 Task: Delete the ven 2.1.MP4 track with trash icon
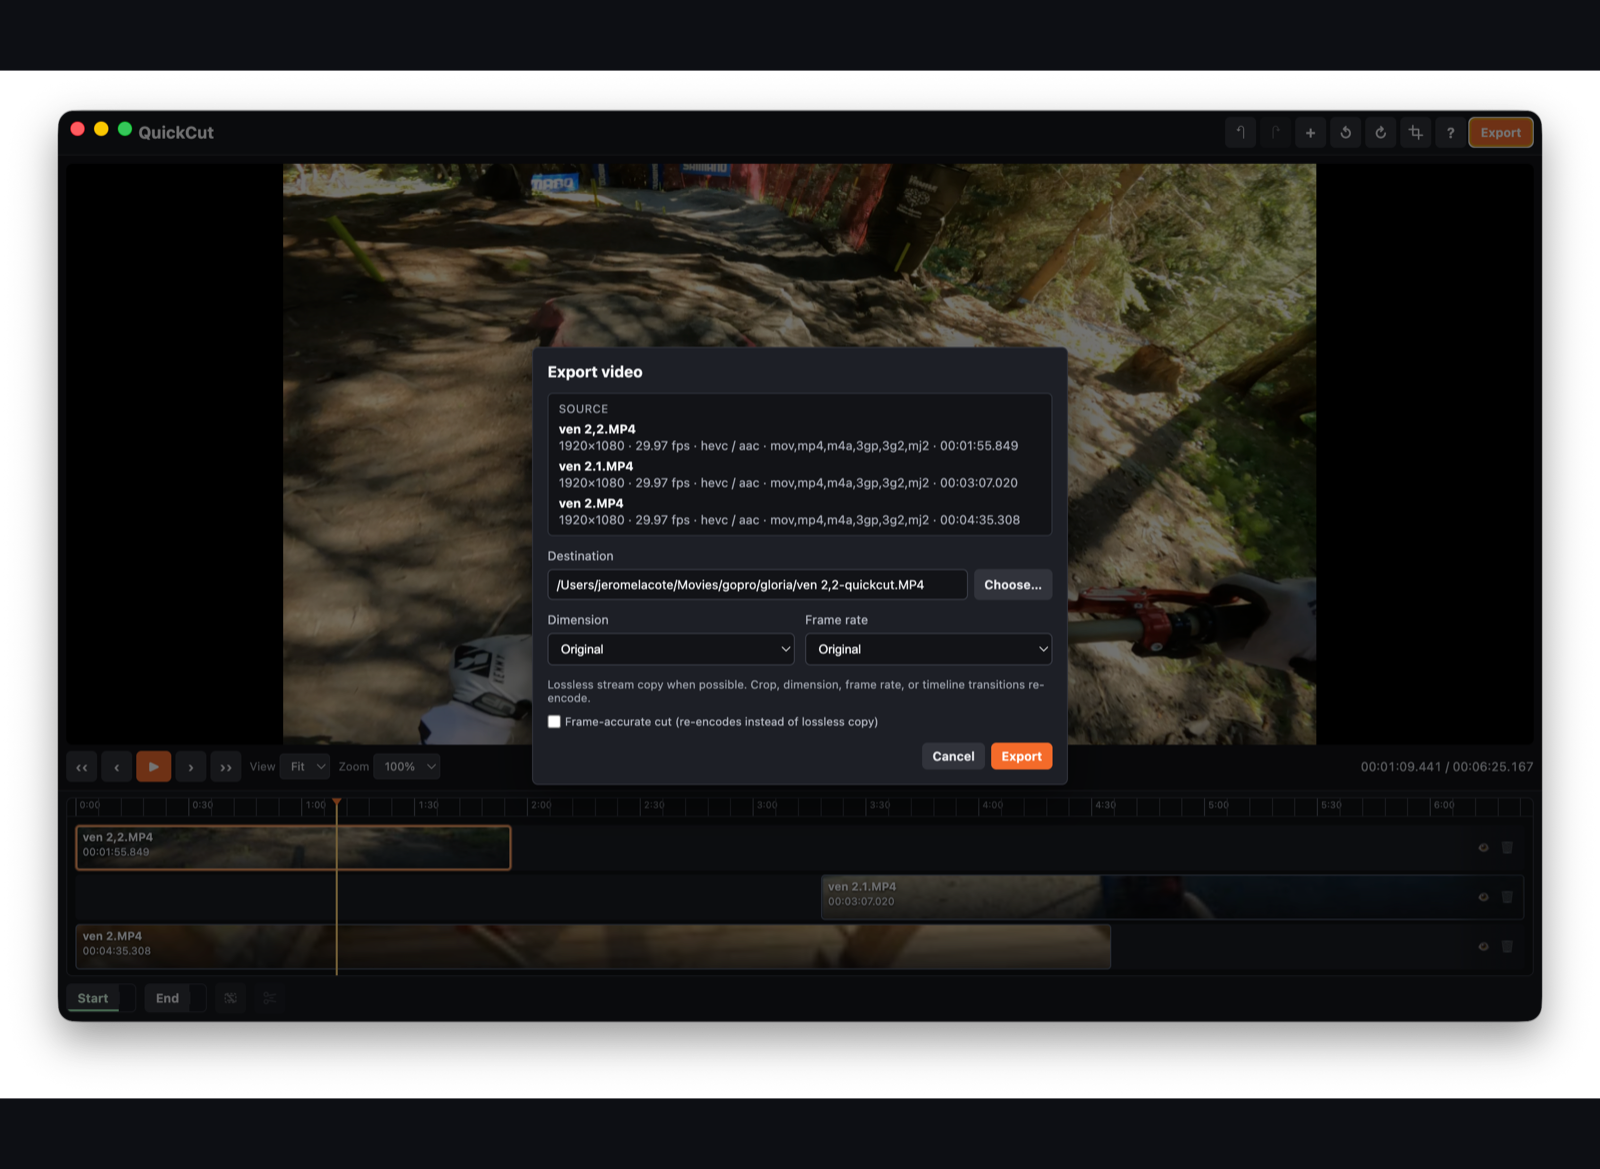1507,897
